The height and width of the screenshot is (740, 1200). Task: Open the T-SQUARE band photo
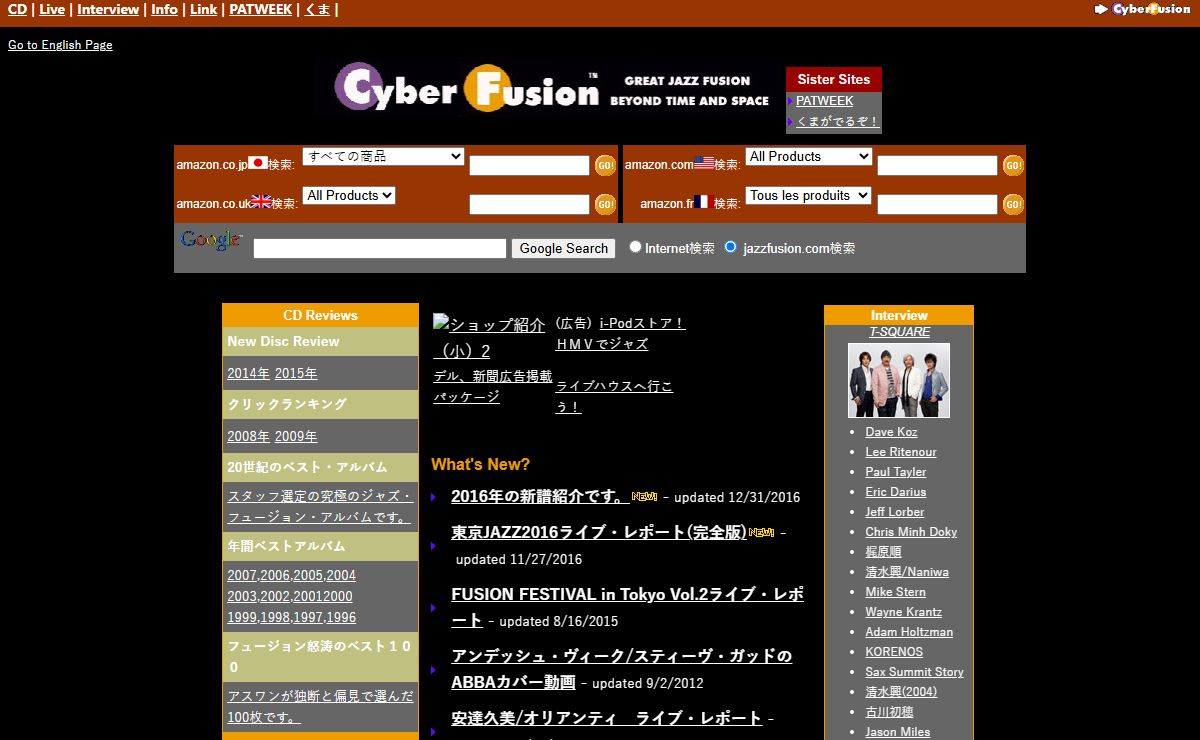coord(899,380)
